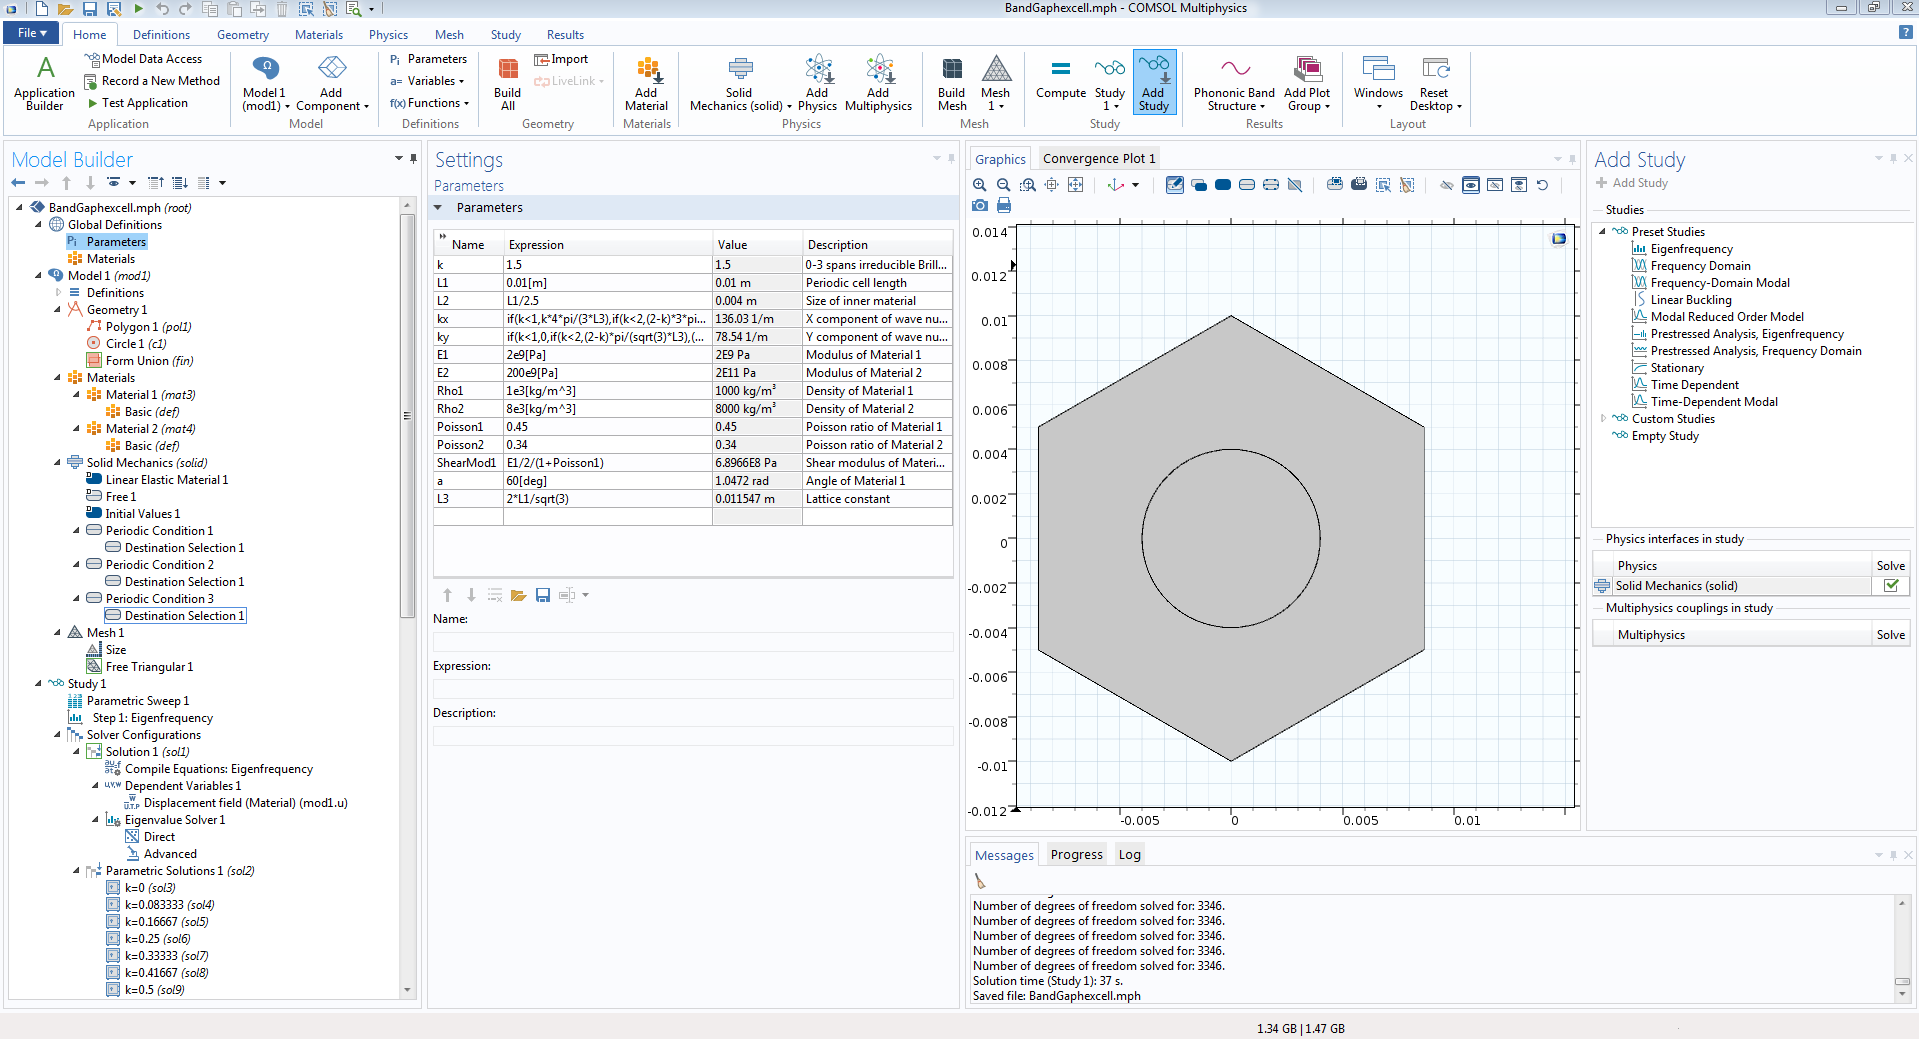Open the Variables dropdown in the ribbon

point(431,81)
